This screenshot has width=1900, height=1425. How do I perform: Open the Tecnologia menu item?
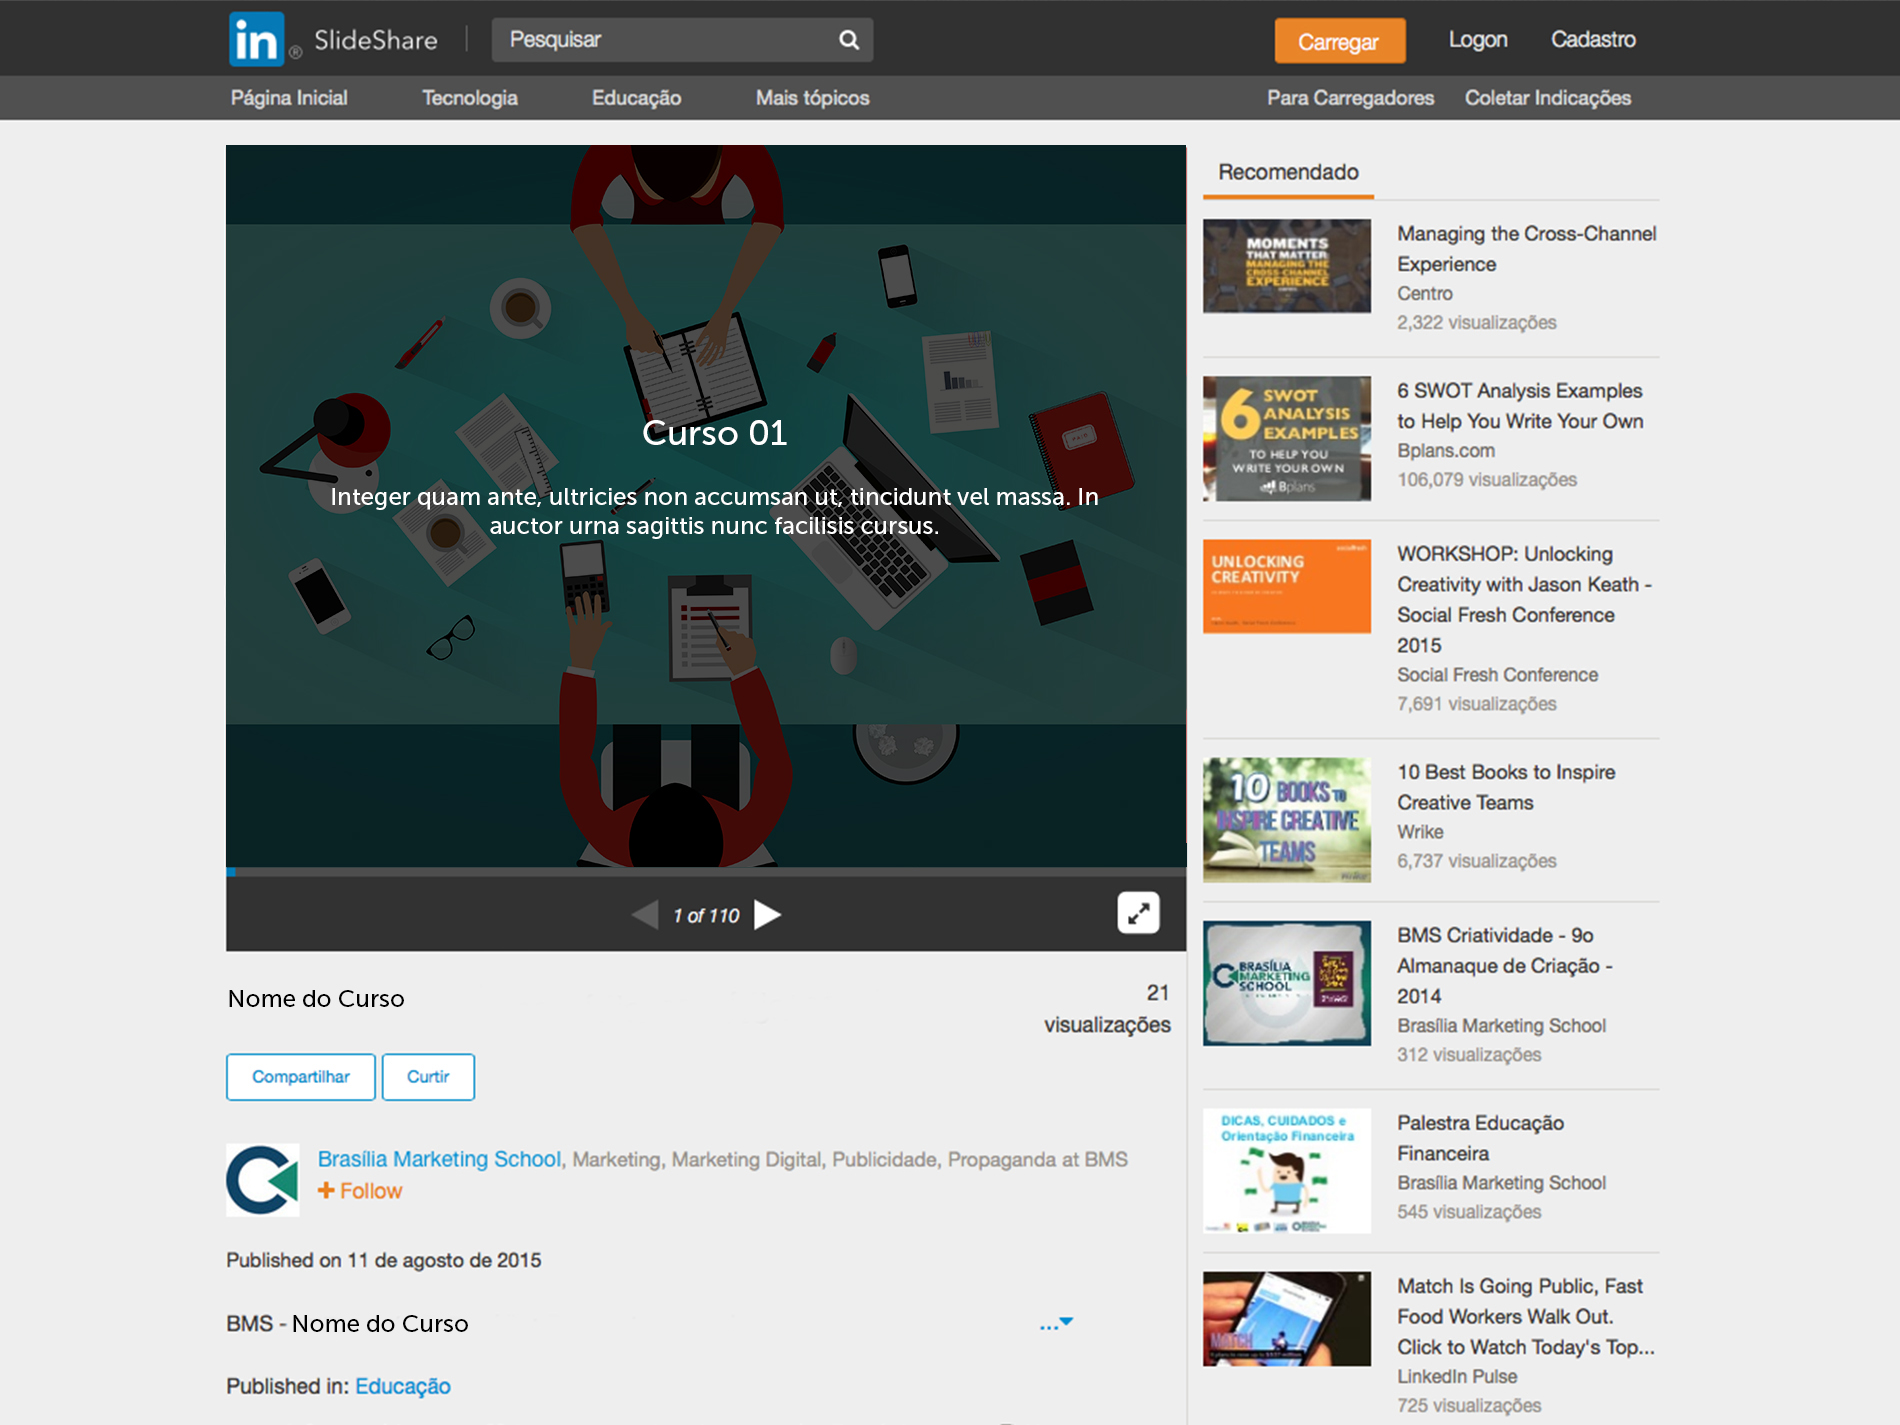(x=469, y=98)
